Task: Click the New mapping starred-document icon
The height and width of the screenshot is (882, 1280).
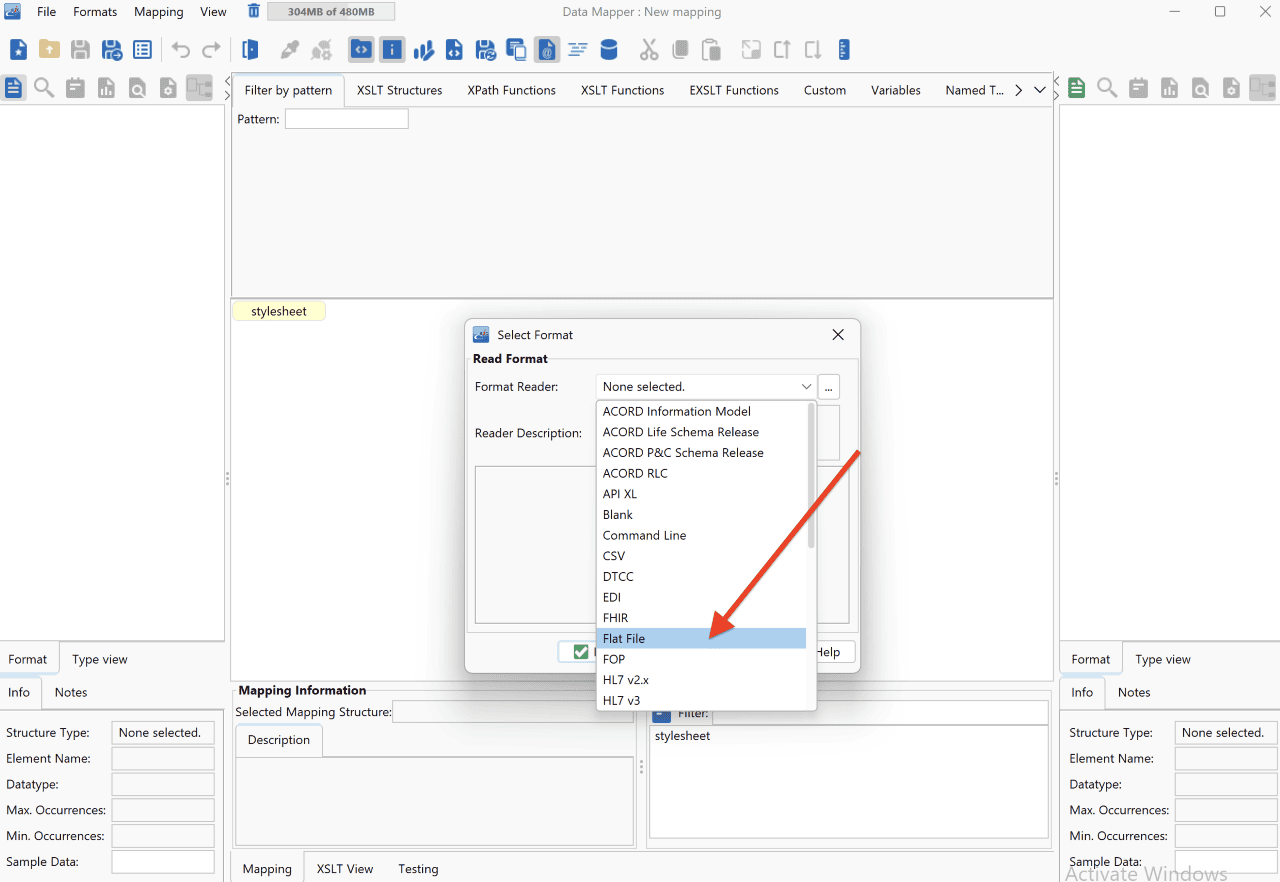Action: pyautogui.click(x=18, y=50)
